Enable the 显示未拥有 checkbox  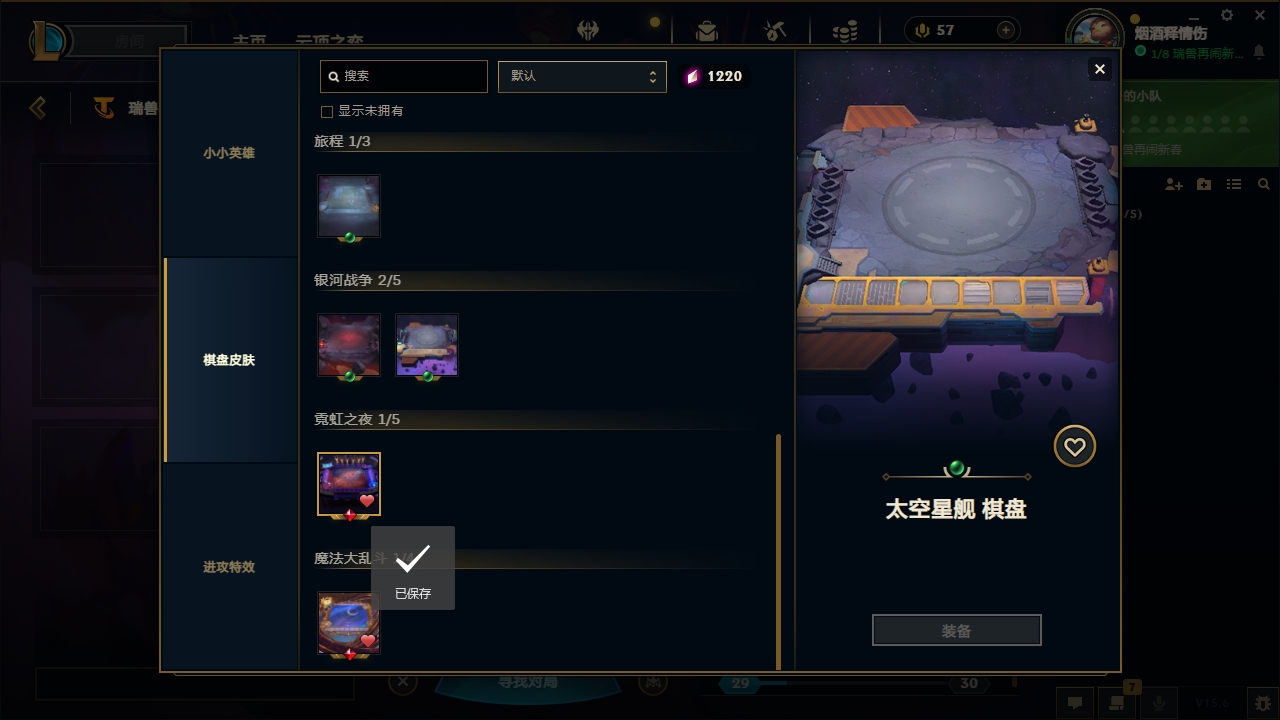click(x=326, y=112)
